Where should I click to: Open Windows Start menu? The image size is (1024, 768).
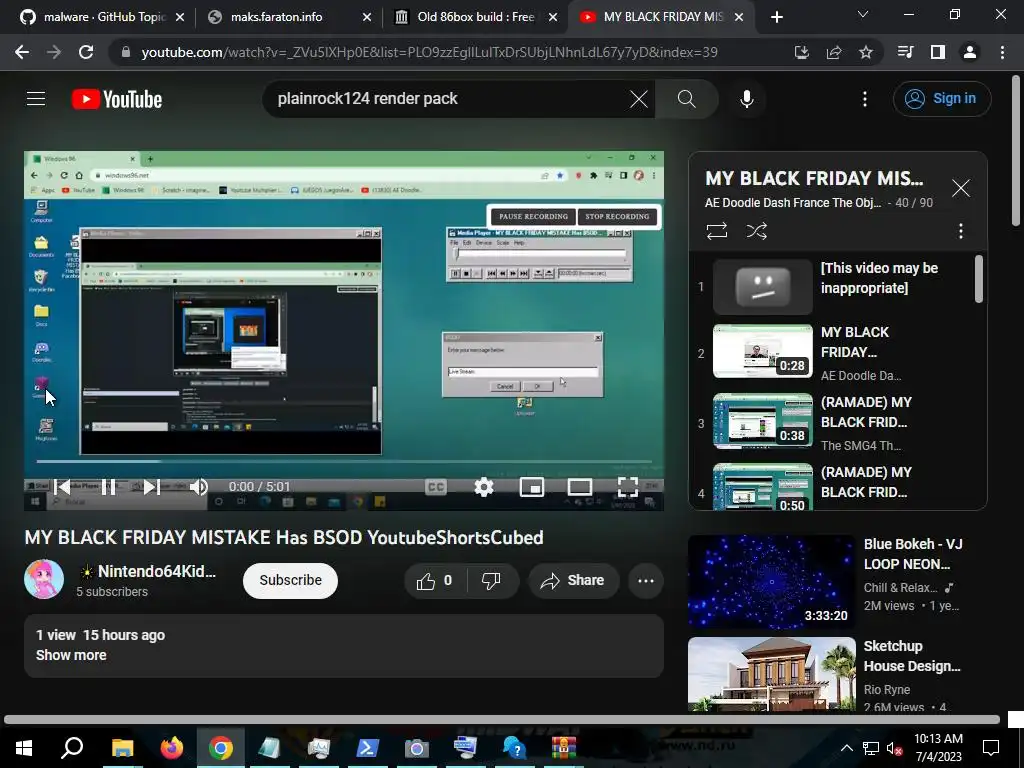coord(24,748)
